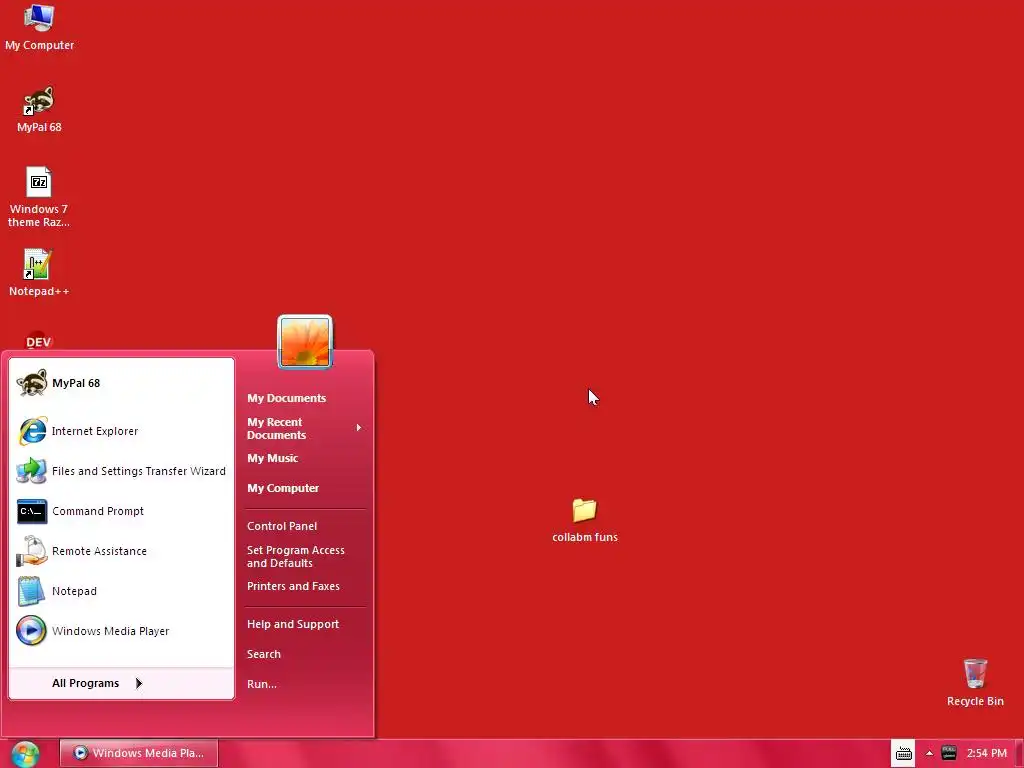Click the Command Prompt icon
1024x768 pixels.
pos(31,511)
